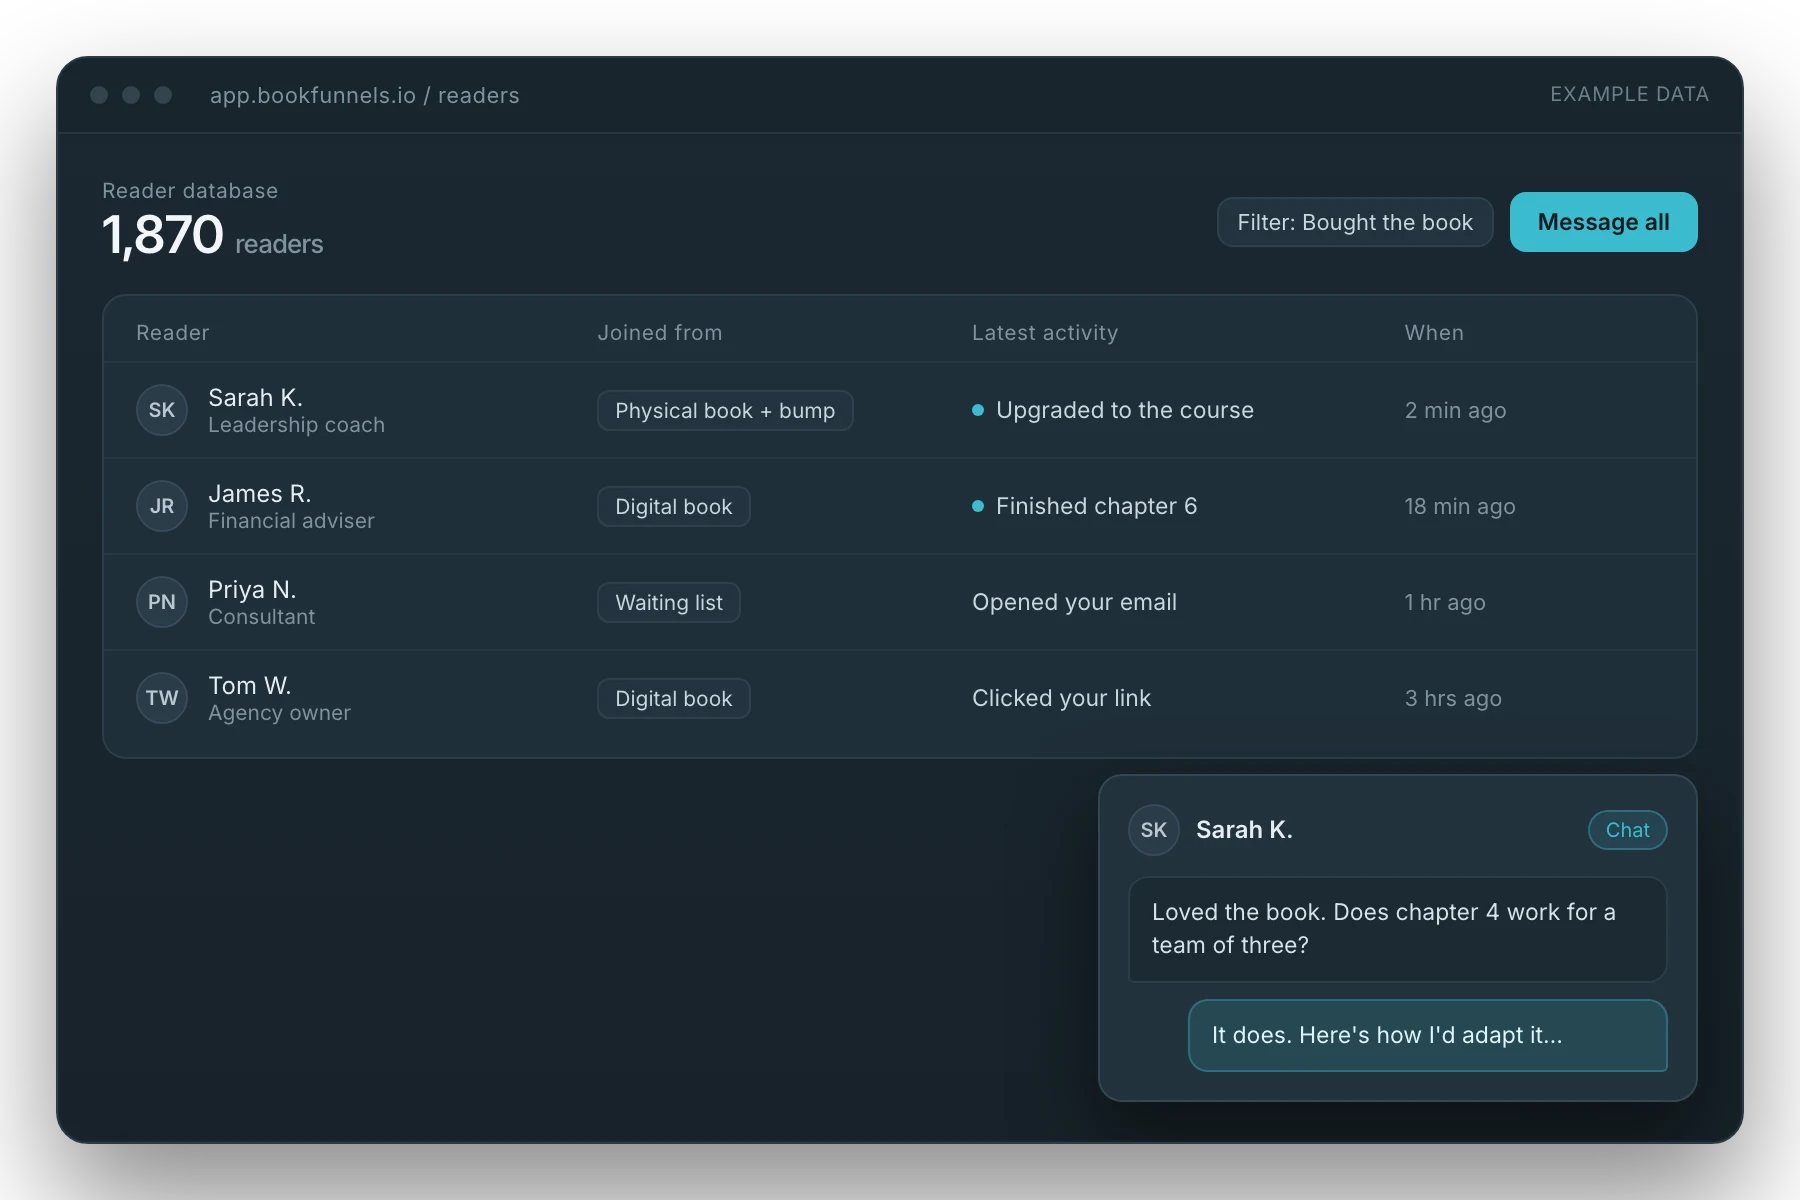The image size is (1800, 1200).
Task: Click the Leadership coach subtitle
Action: (x=296, y=425)
